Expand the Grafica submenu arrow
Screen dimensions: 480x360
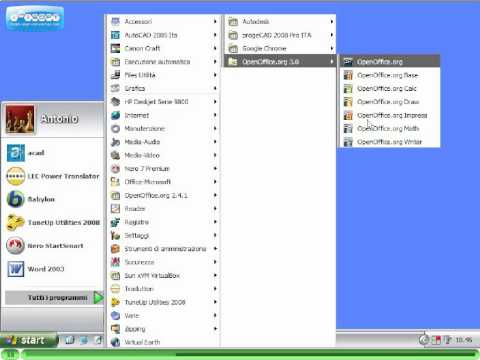(x=215, y=88)
